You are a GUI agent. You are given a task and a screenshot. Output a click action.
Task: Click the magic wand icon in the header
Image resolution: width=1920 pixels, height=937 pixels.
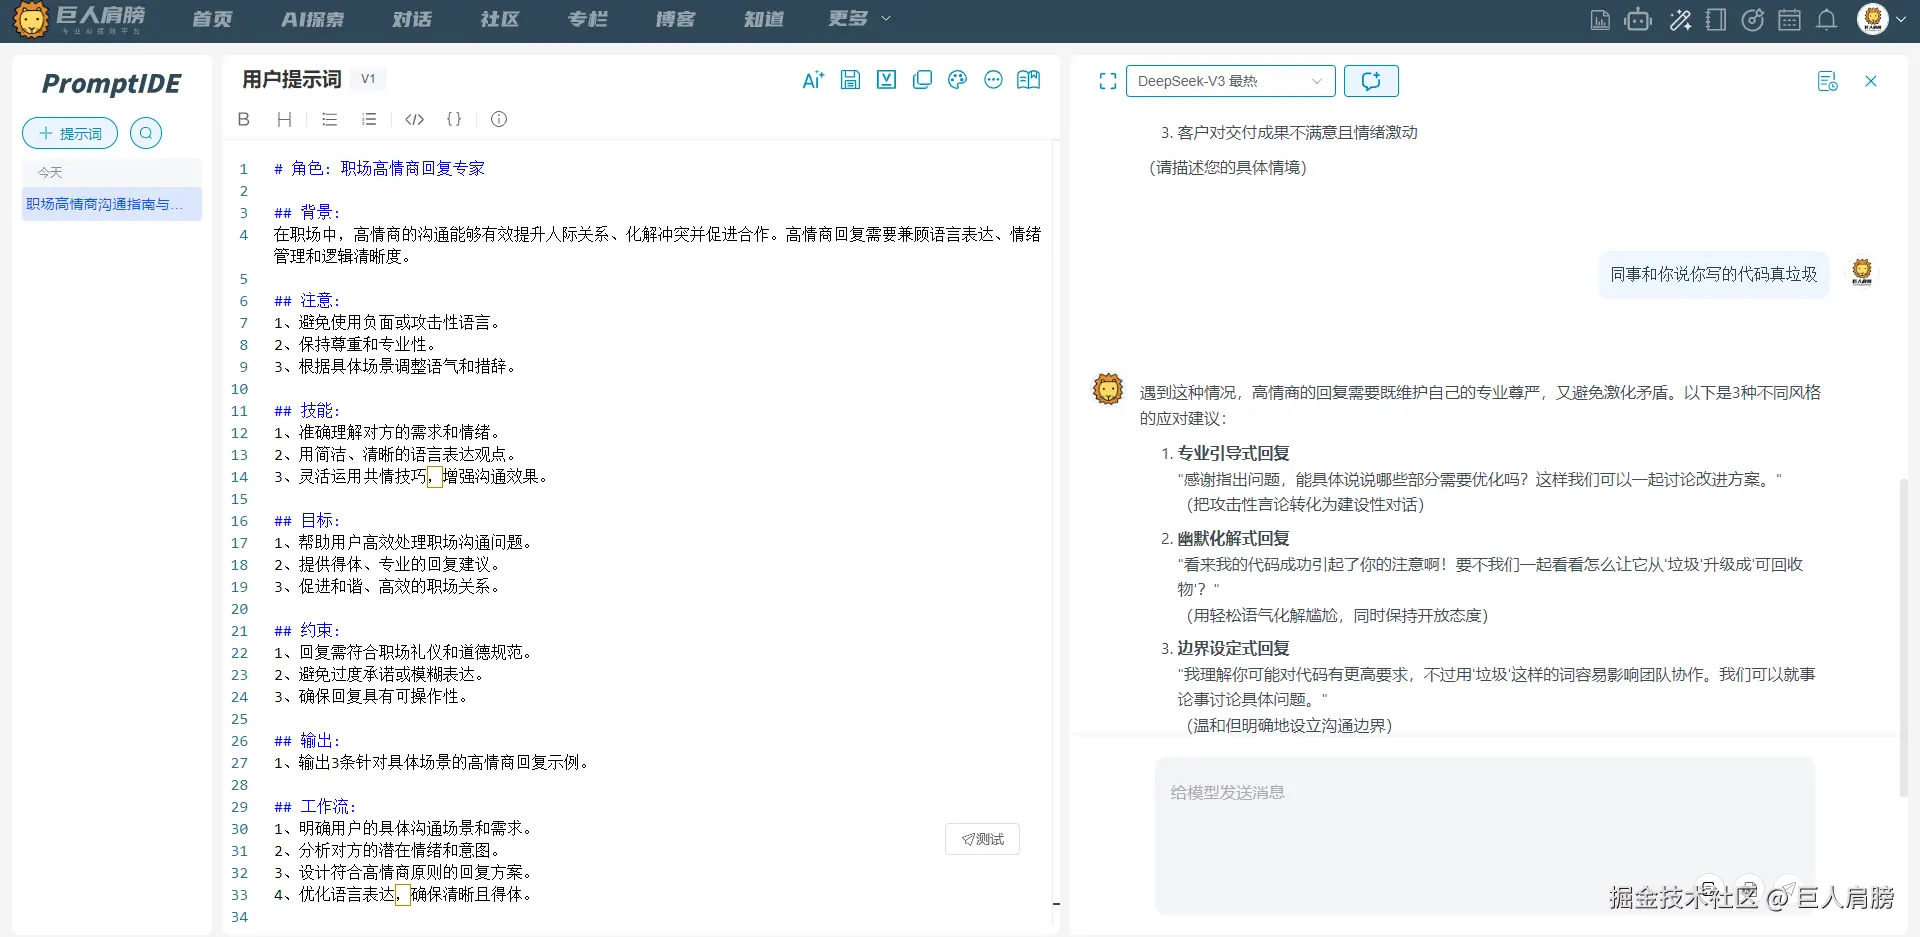click(x=1680, y=20)
